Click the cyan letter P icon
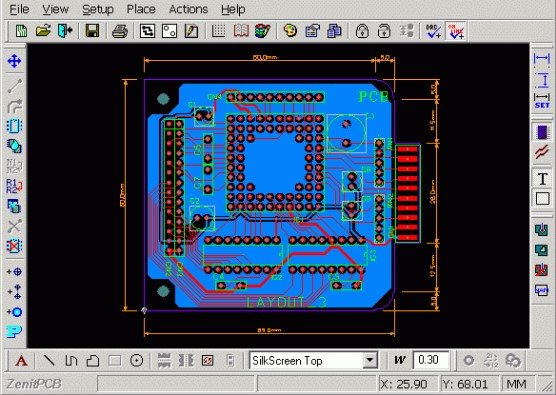 click(x=14, y=332)
